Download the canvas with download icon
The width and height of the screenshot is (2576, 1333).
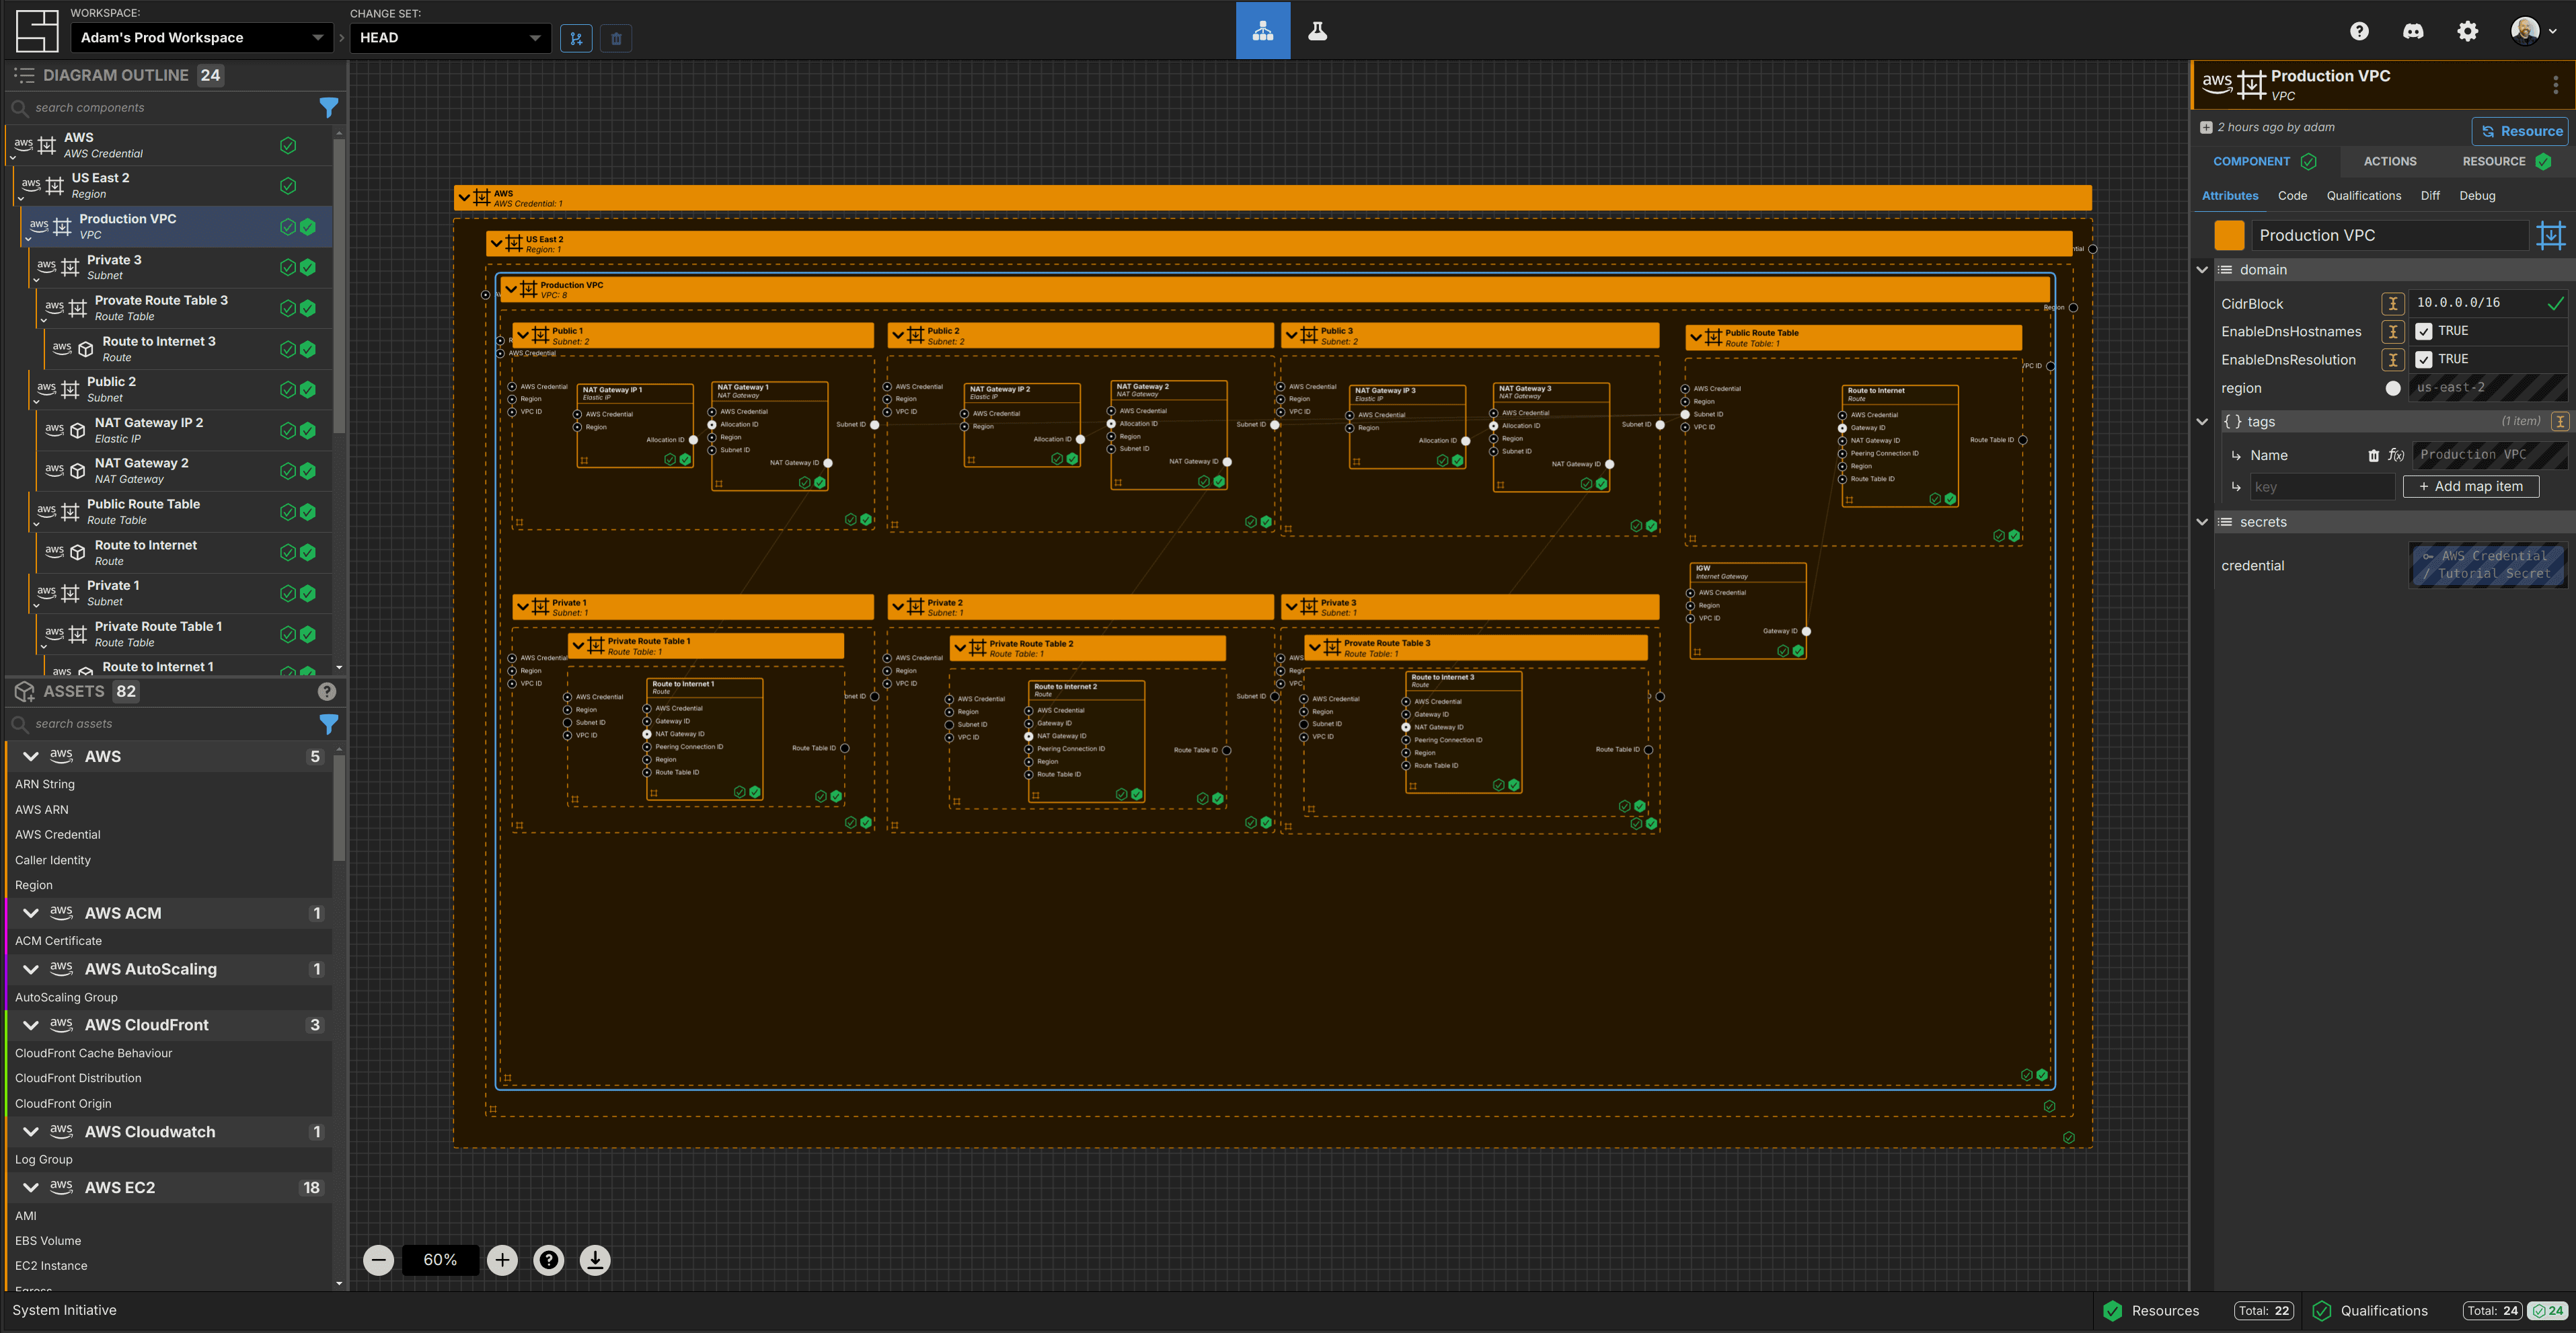click(x=595, y=1260)
